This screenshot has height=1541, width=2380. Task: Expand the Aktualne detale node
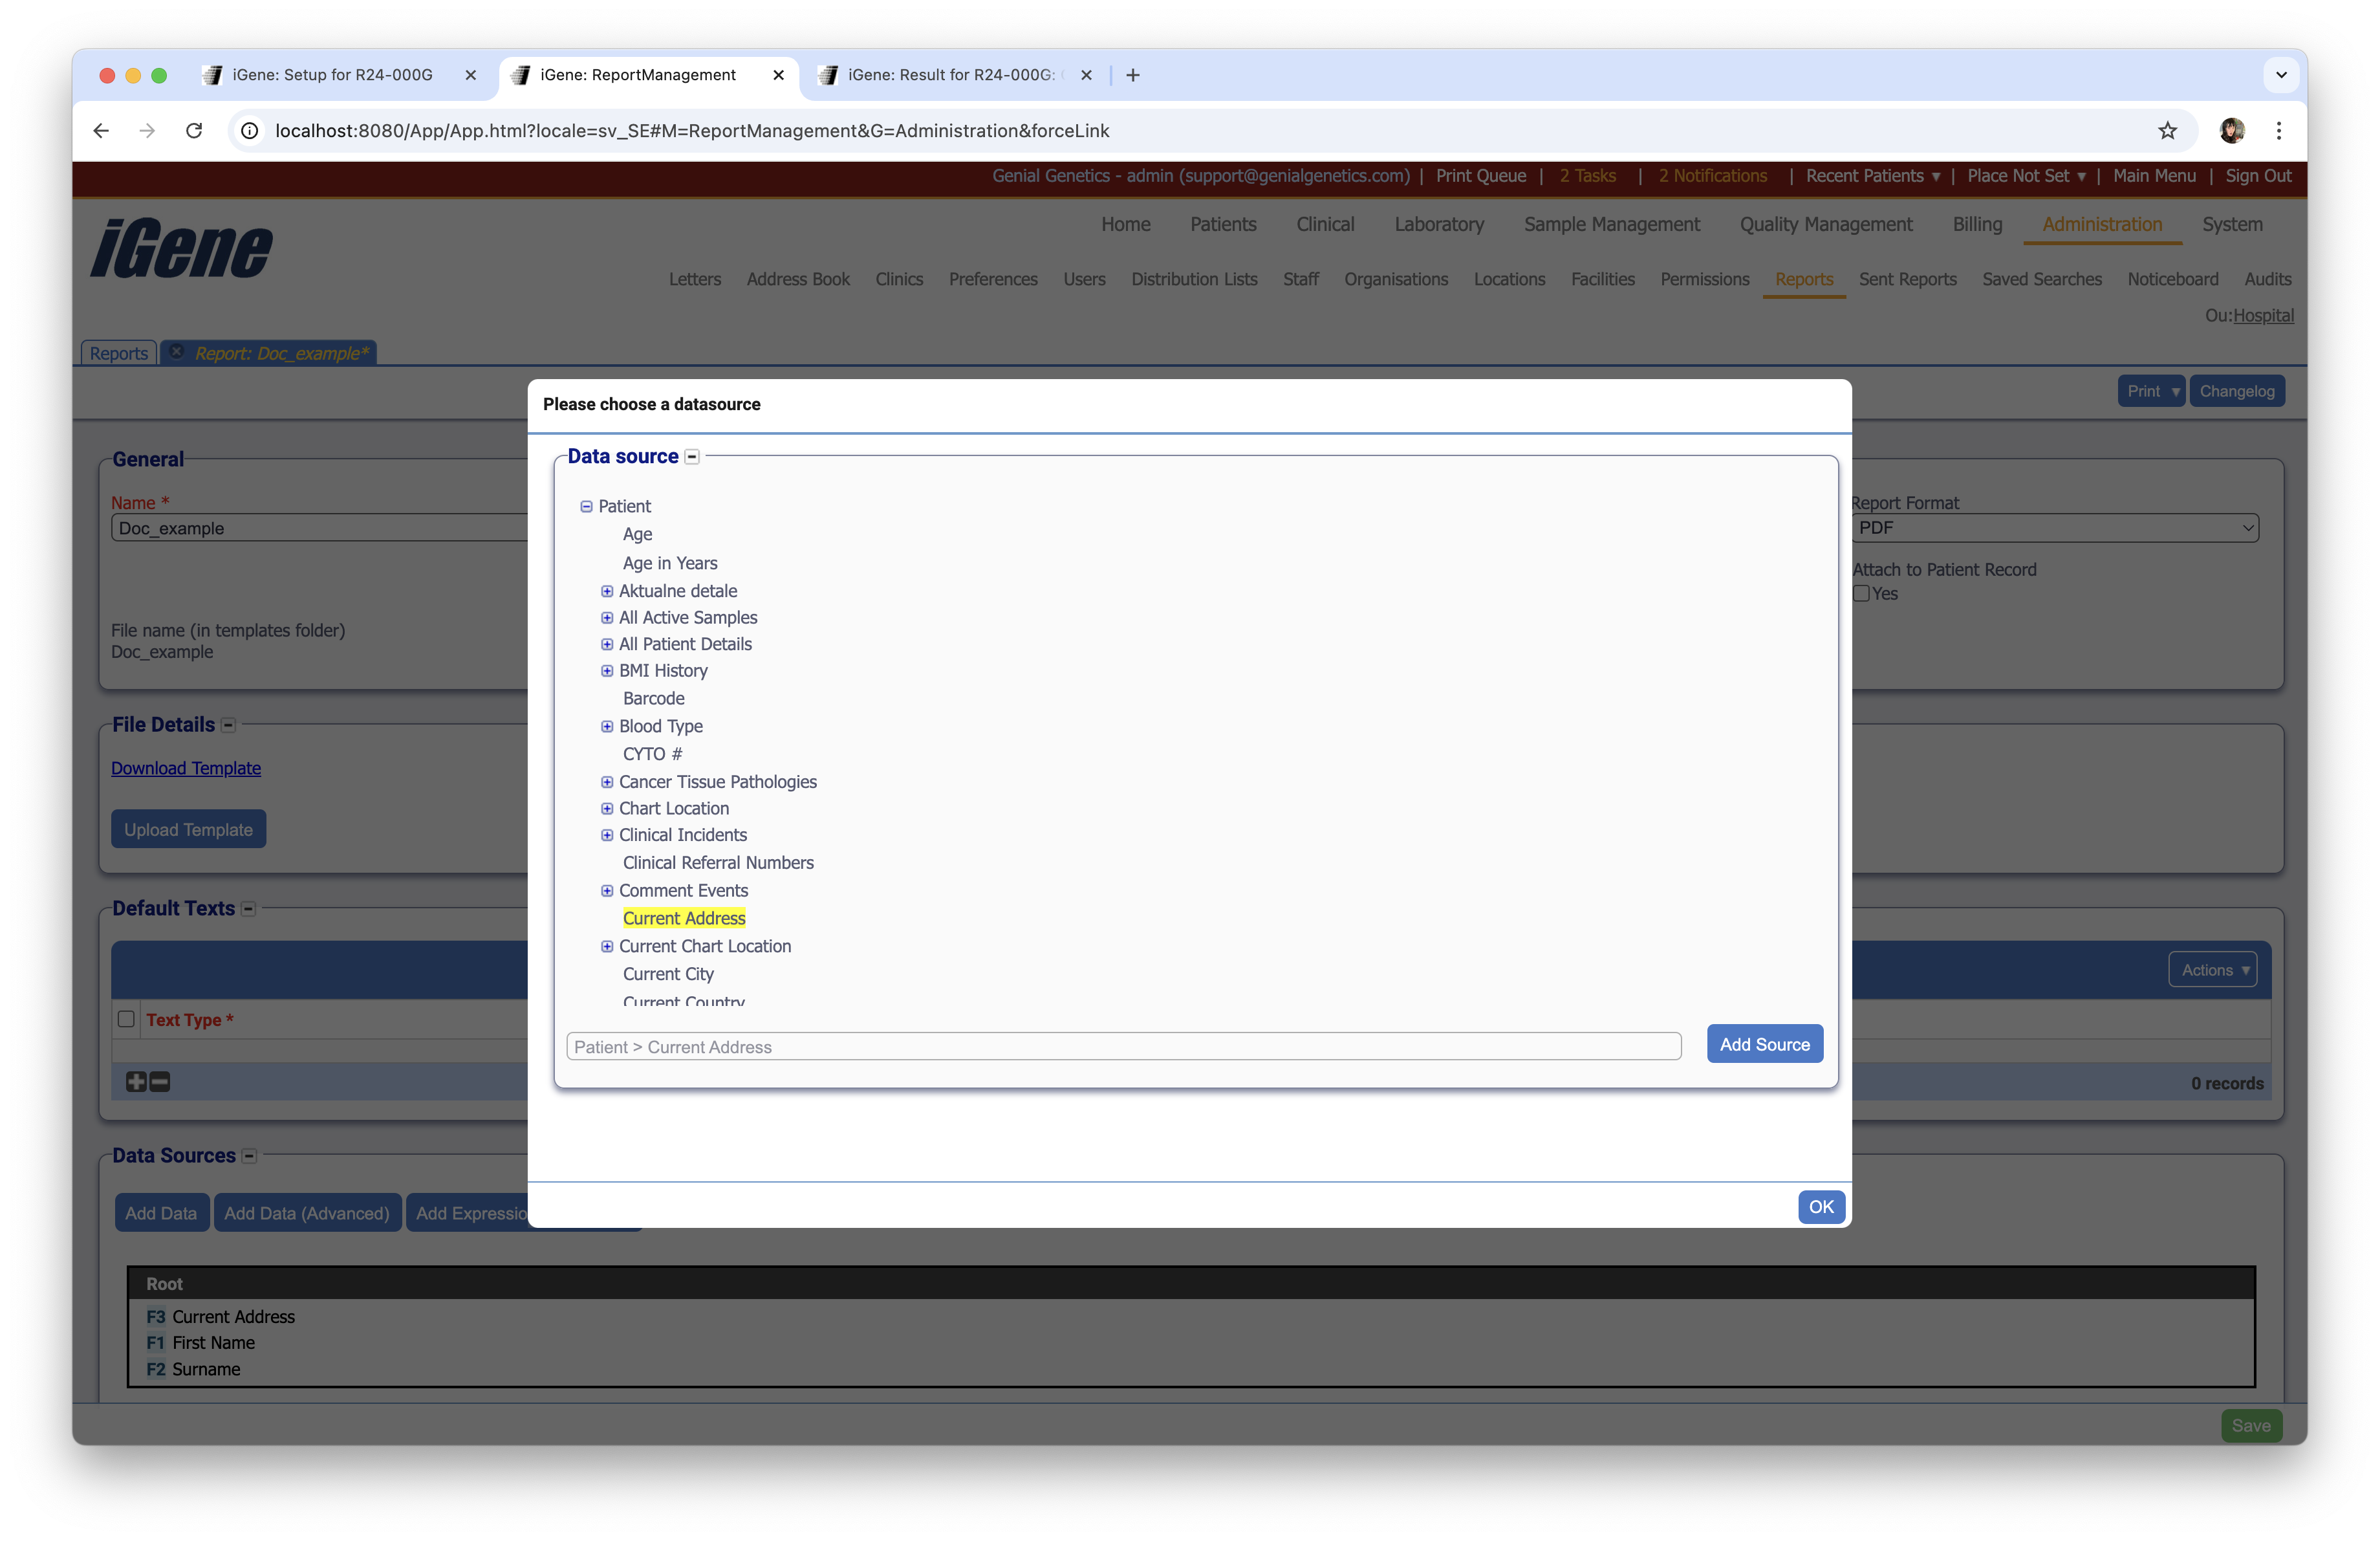[607, 591]
